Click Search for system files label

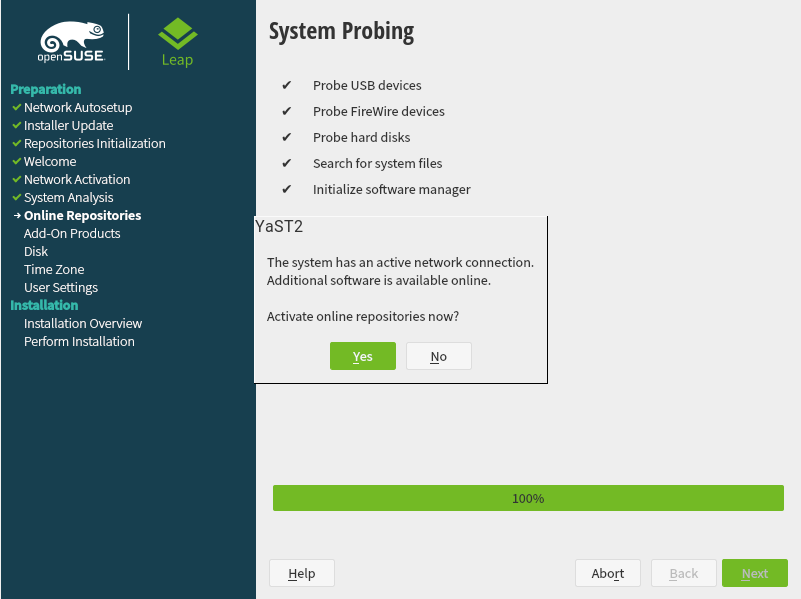pos(378,163)
